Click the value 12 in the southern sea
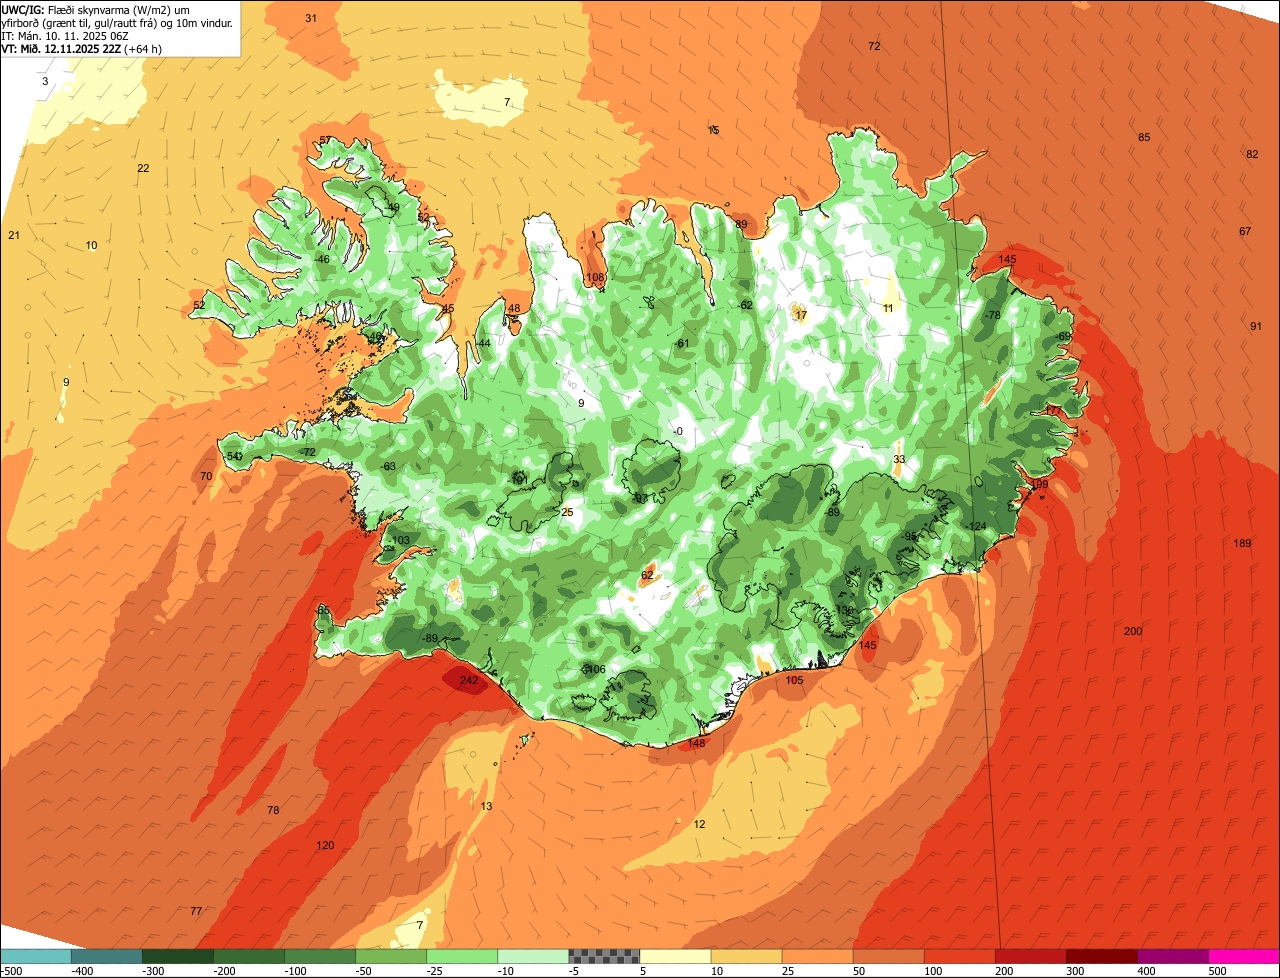Viewport: 1280px width, 978px height. pyautogui.click(x=699, y=824)
